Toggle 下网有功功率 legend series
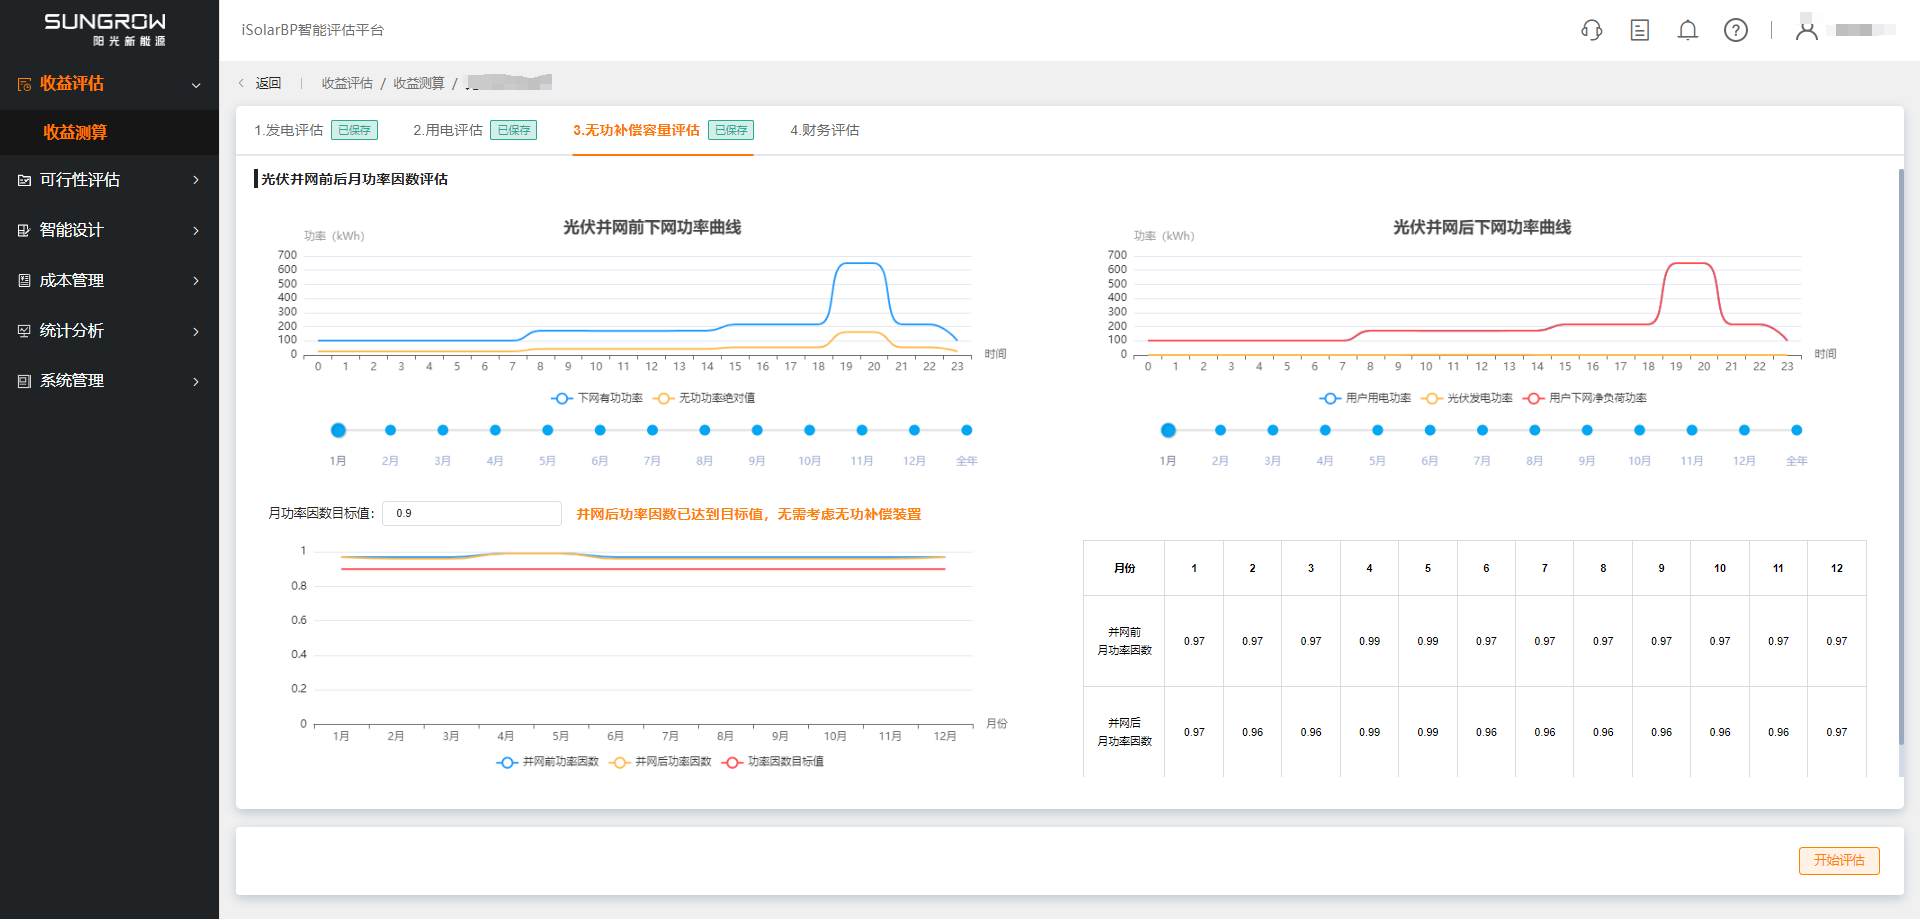 click(597, 398)
